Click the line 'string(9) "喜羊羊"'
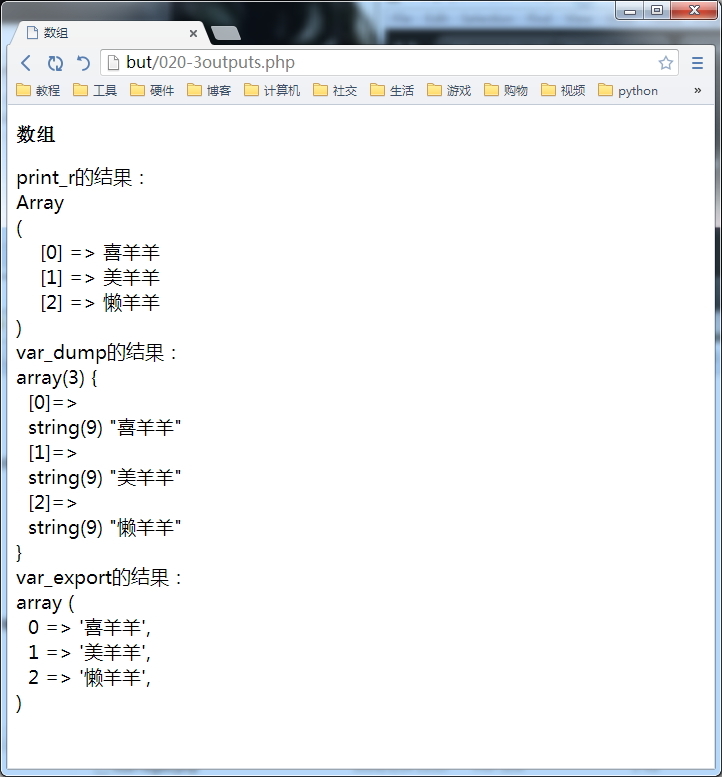This screenshot has height=777, width=722. (x=105, y=428)
